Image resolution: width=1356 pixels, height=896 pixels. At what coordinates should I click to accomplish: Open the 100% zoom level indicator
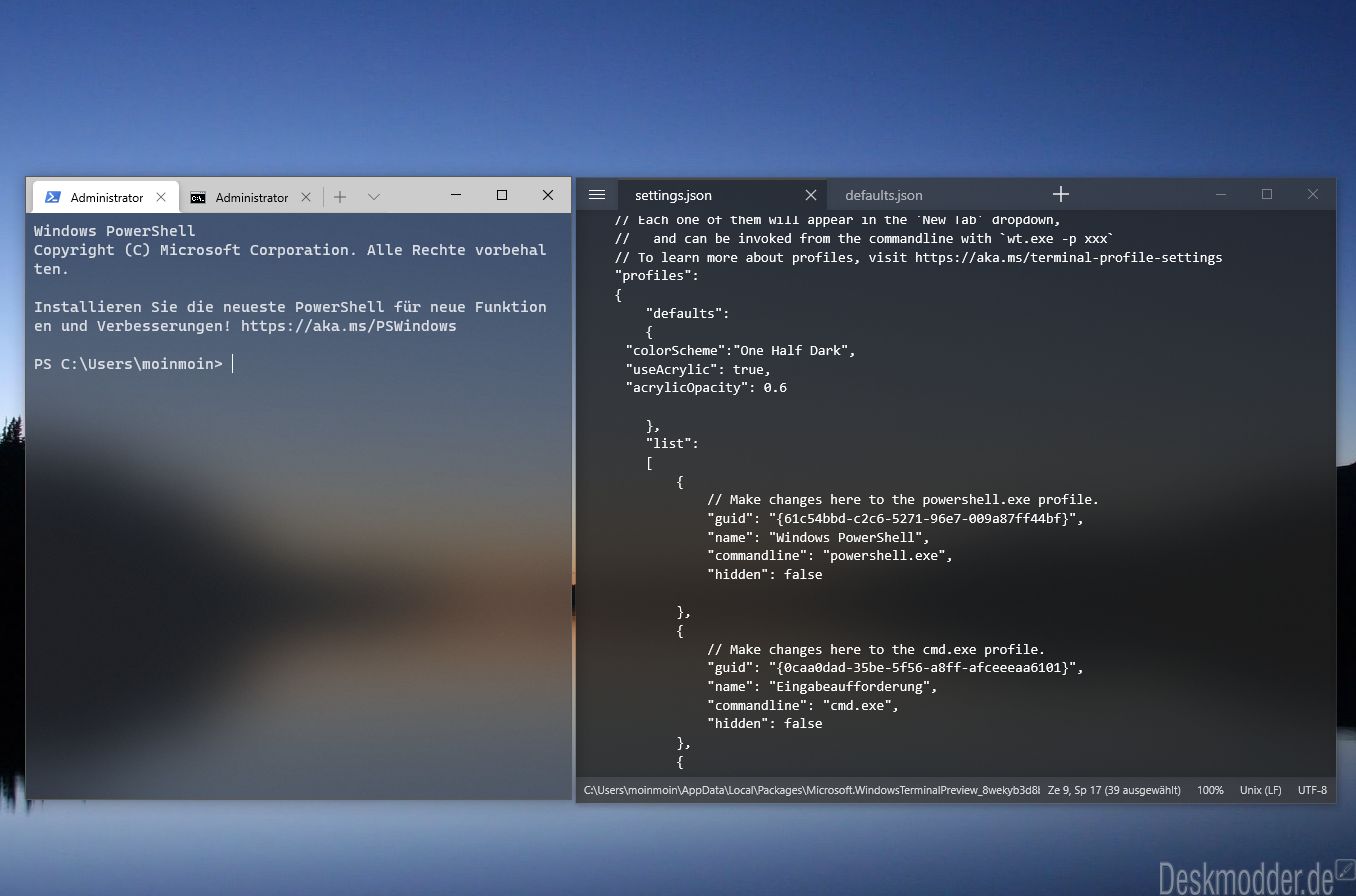pos(1210,790)
